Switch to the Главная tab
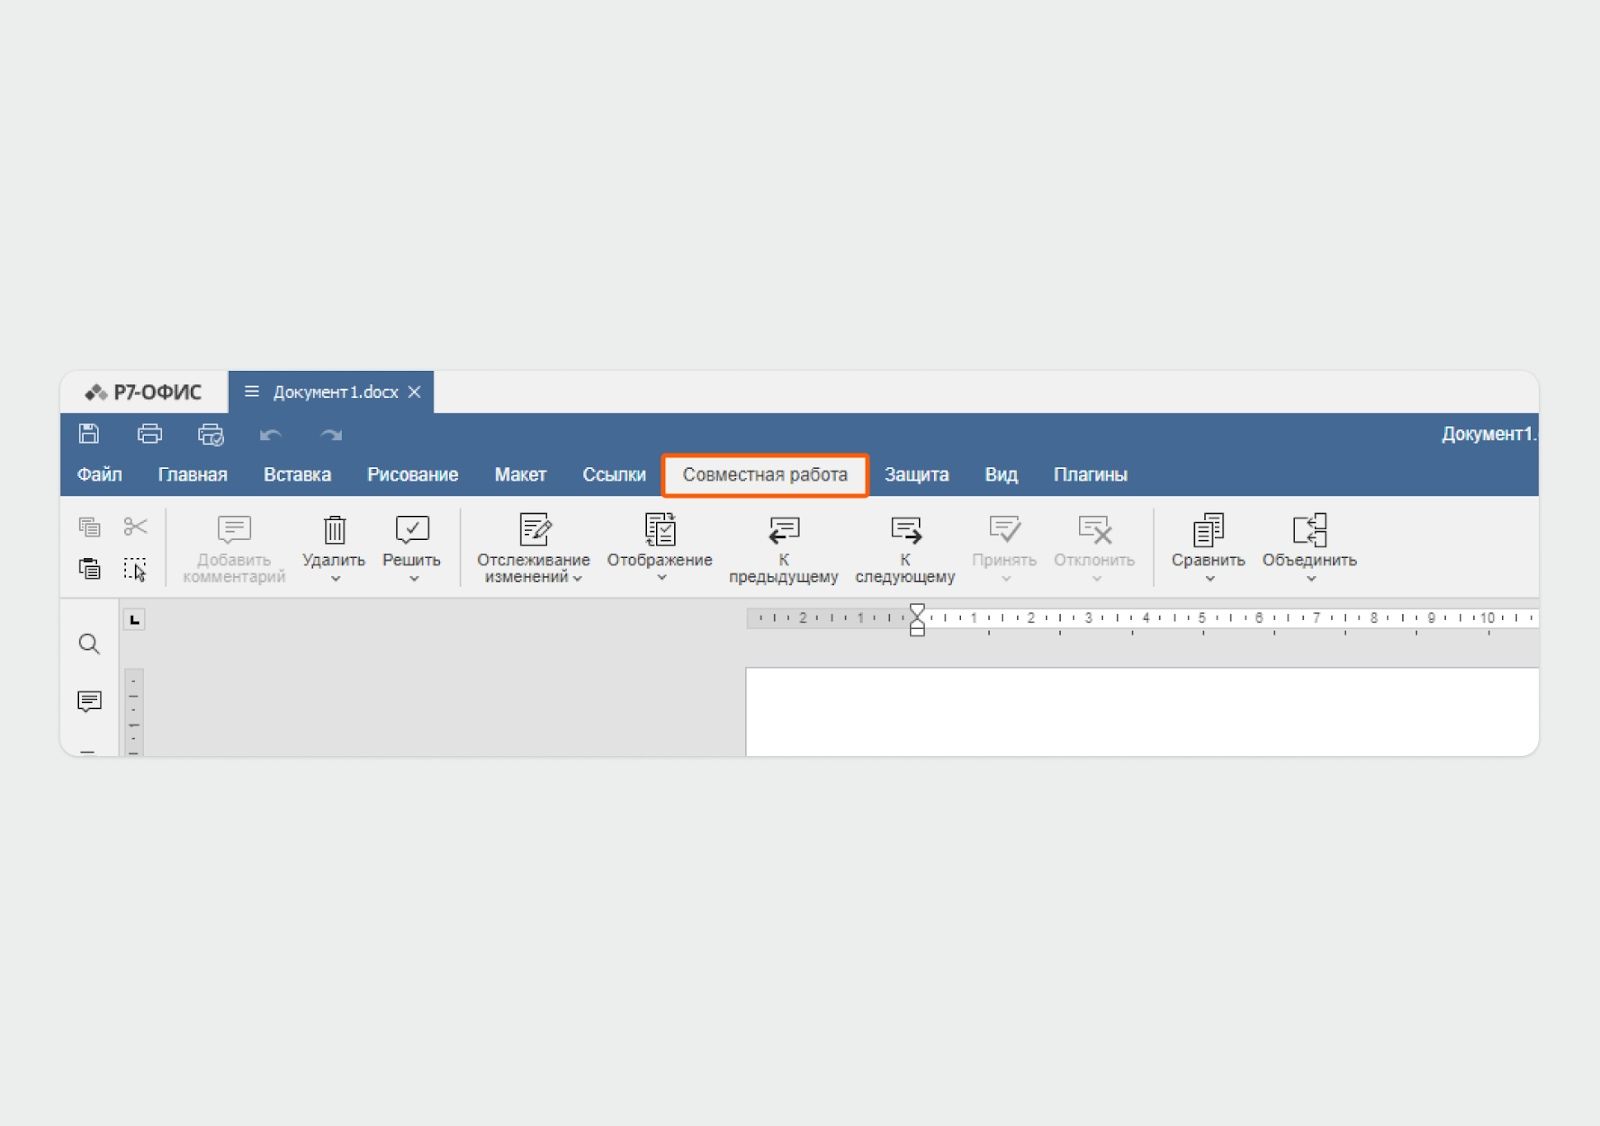The image size is (1600, 1126). (x=193, y=475)
